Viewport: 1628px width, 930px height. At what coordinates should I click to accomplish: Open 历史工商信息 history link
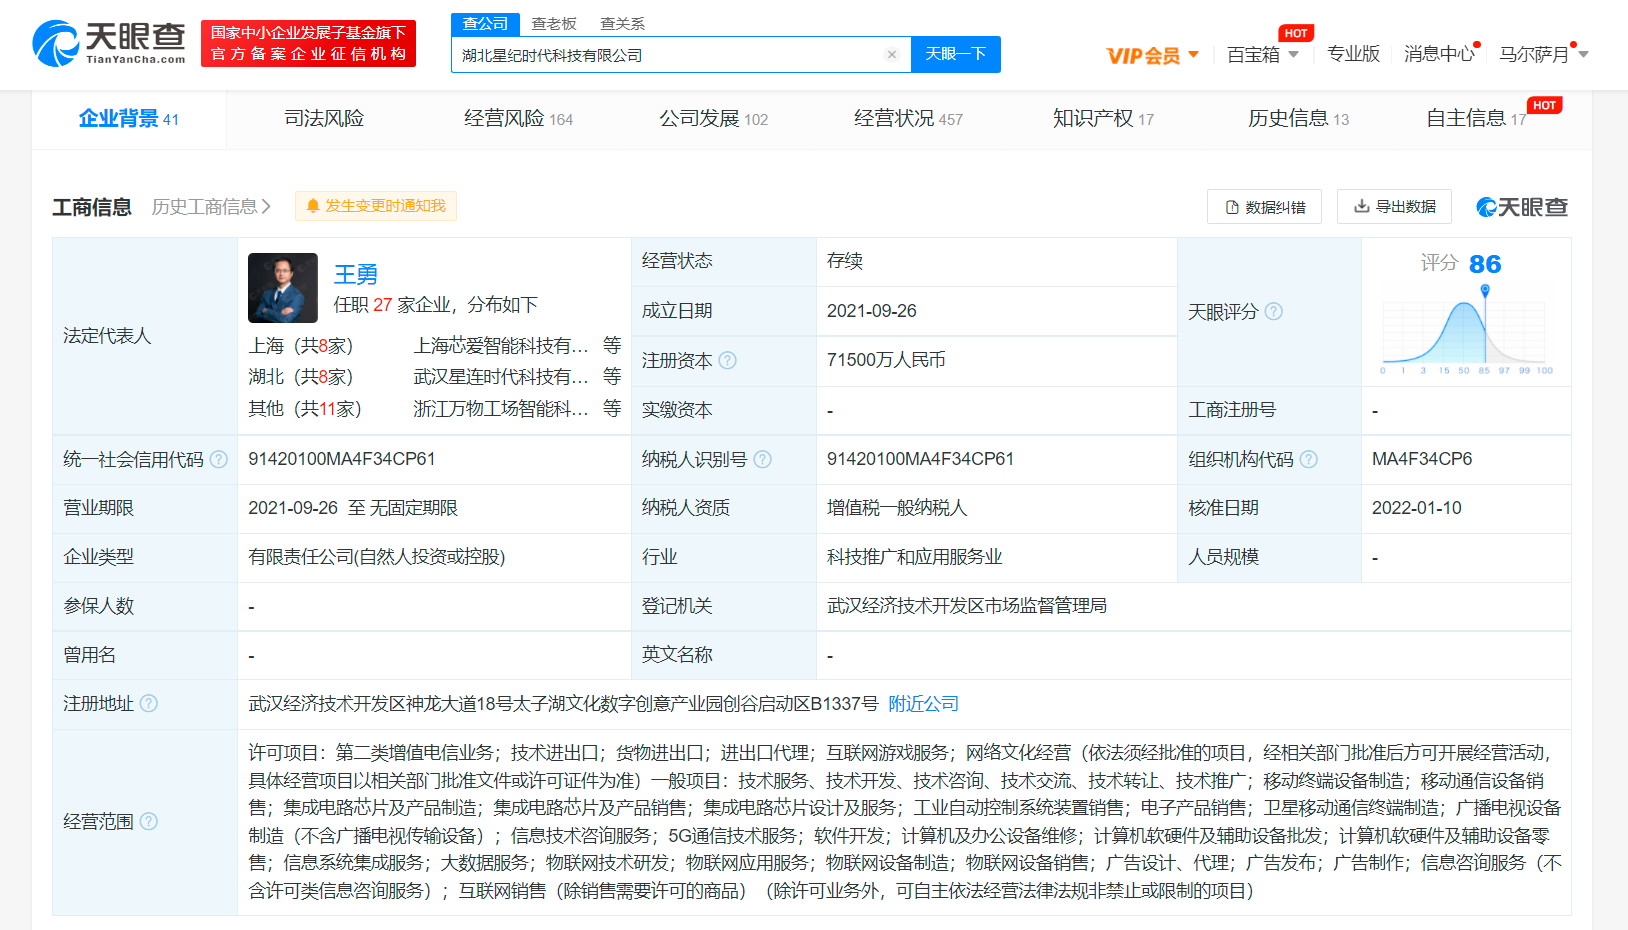[x=211, y=207]
